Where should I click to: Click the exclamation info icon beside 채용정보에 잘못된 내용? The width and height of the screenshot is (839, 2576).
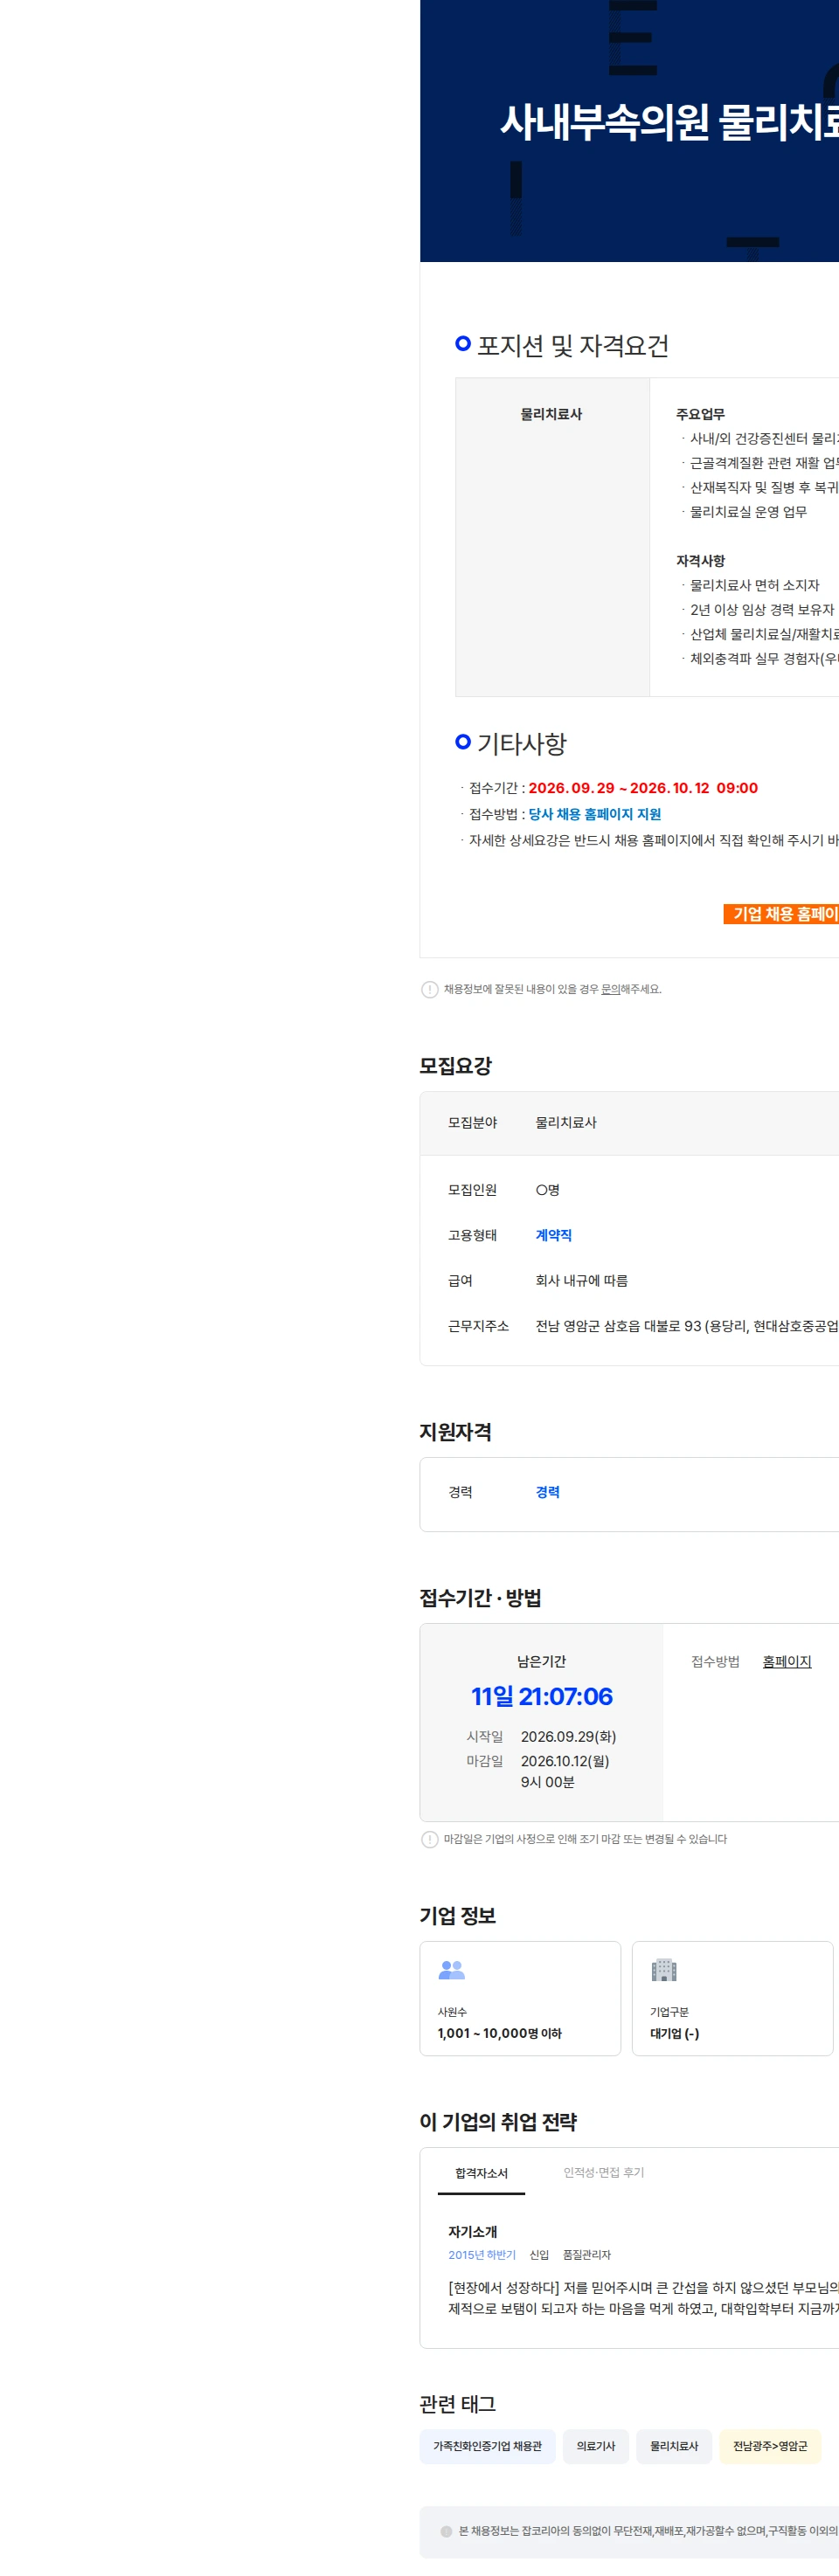click(x=430, y=989)
